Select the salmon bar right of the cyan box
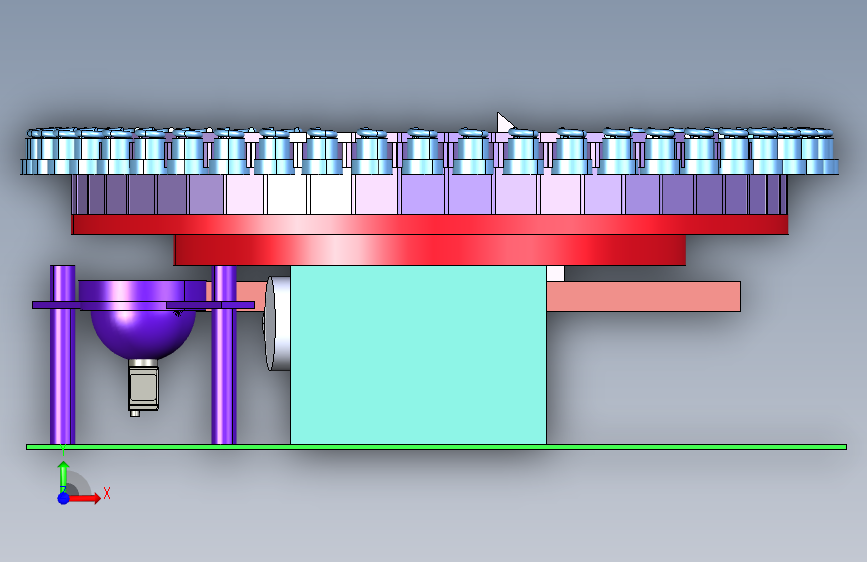 point(644,296)
